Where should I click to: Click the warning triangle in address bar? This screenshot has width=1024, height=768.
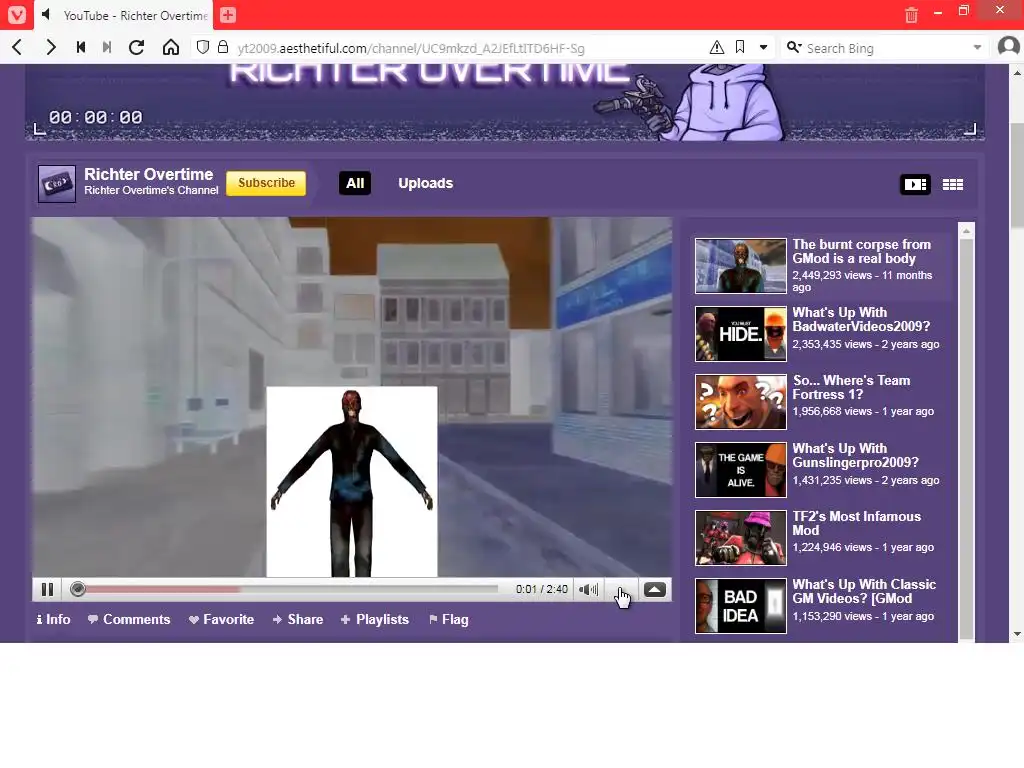(716, 47)
